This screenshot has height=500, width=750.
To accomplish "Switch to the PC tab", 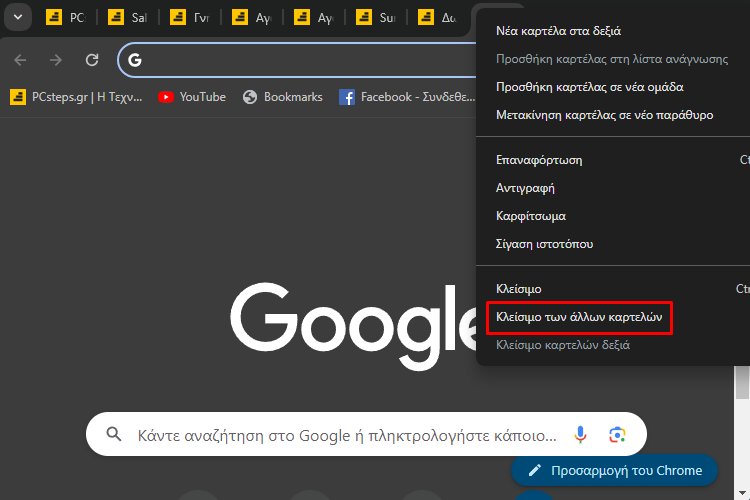I will [66, 18].
